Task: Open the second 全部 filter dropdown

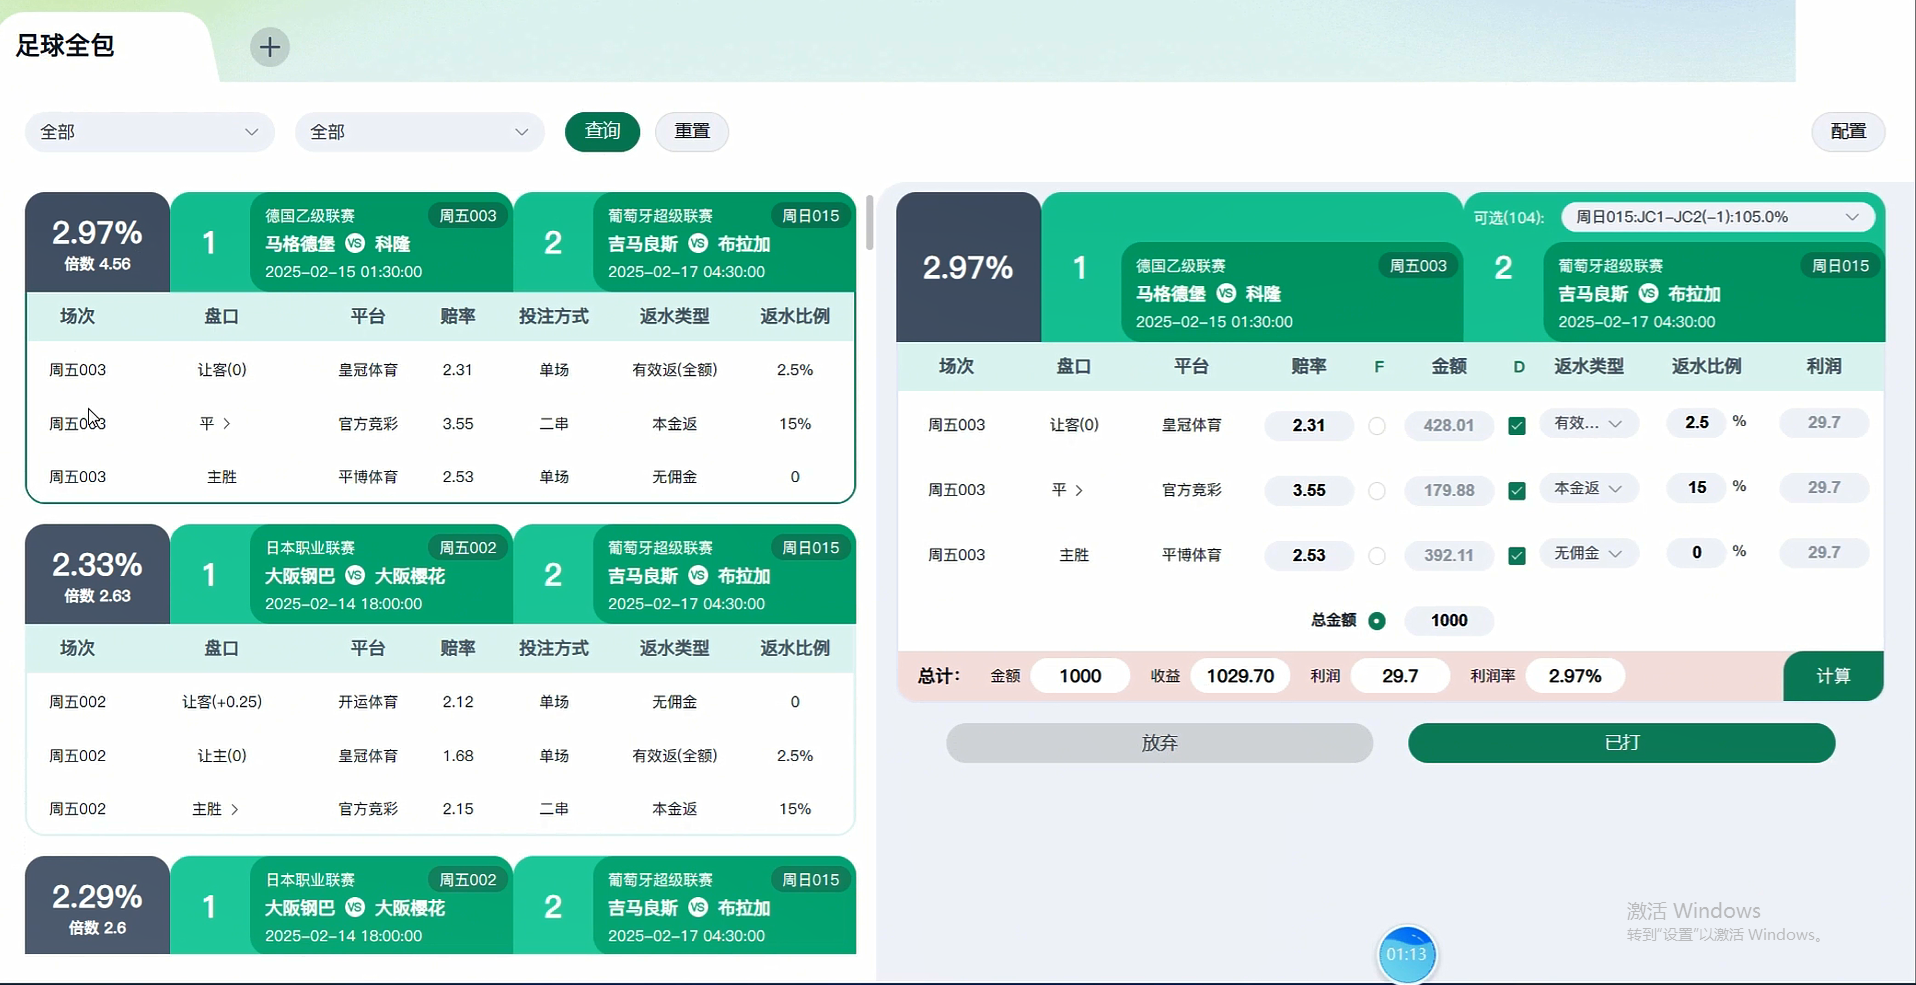Action: point(419,131)
